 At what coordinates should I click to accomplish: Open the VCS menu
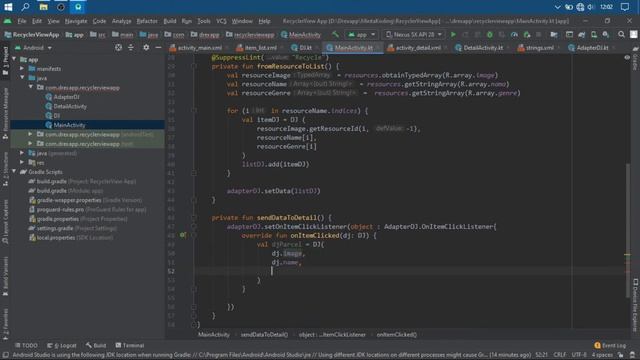pyautogui.click(x=221, y=21)
